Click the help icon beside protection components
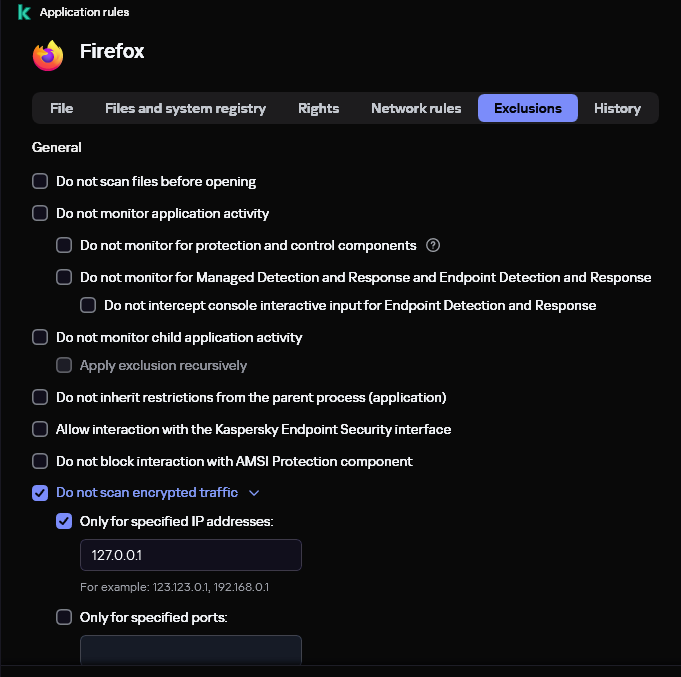 click(433, 245)
